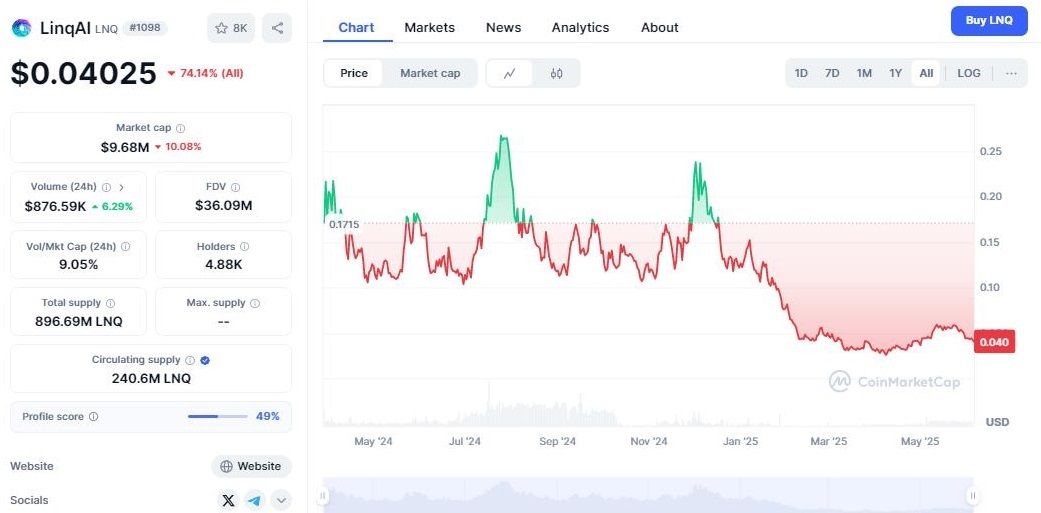Open Holders info icon

(244, 246)
